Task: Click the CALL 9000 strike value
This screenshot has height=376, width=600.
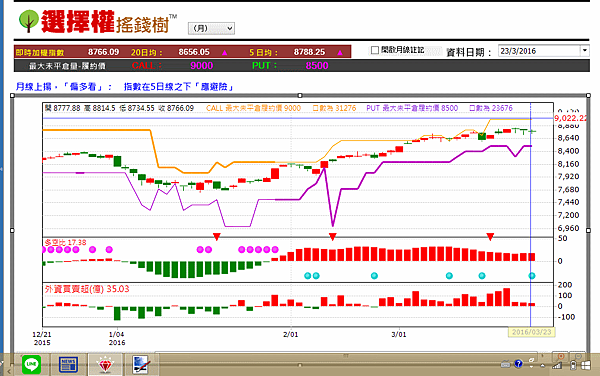Action: coord(202,66)
